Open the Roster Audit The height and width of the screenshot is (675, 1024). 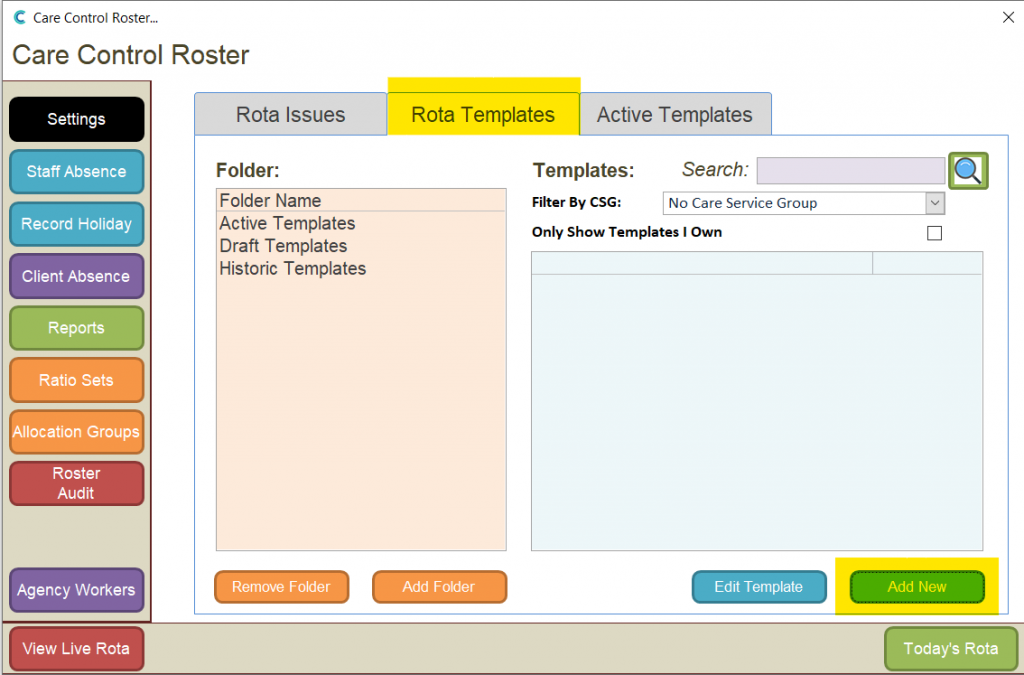click(76, 483)
